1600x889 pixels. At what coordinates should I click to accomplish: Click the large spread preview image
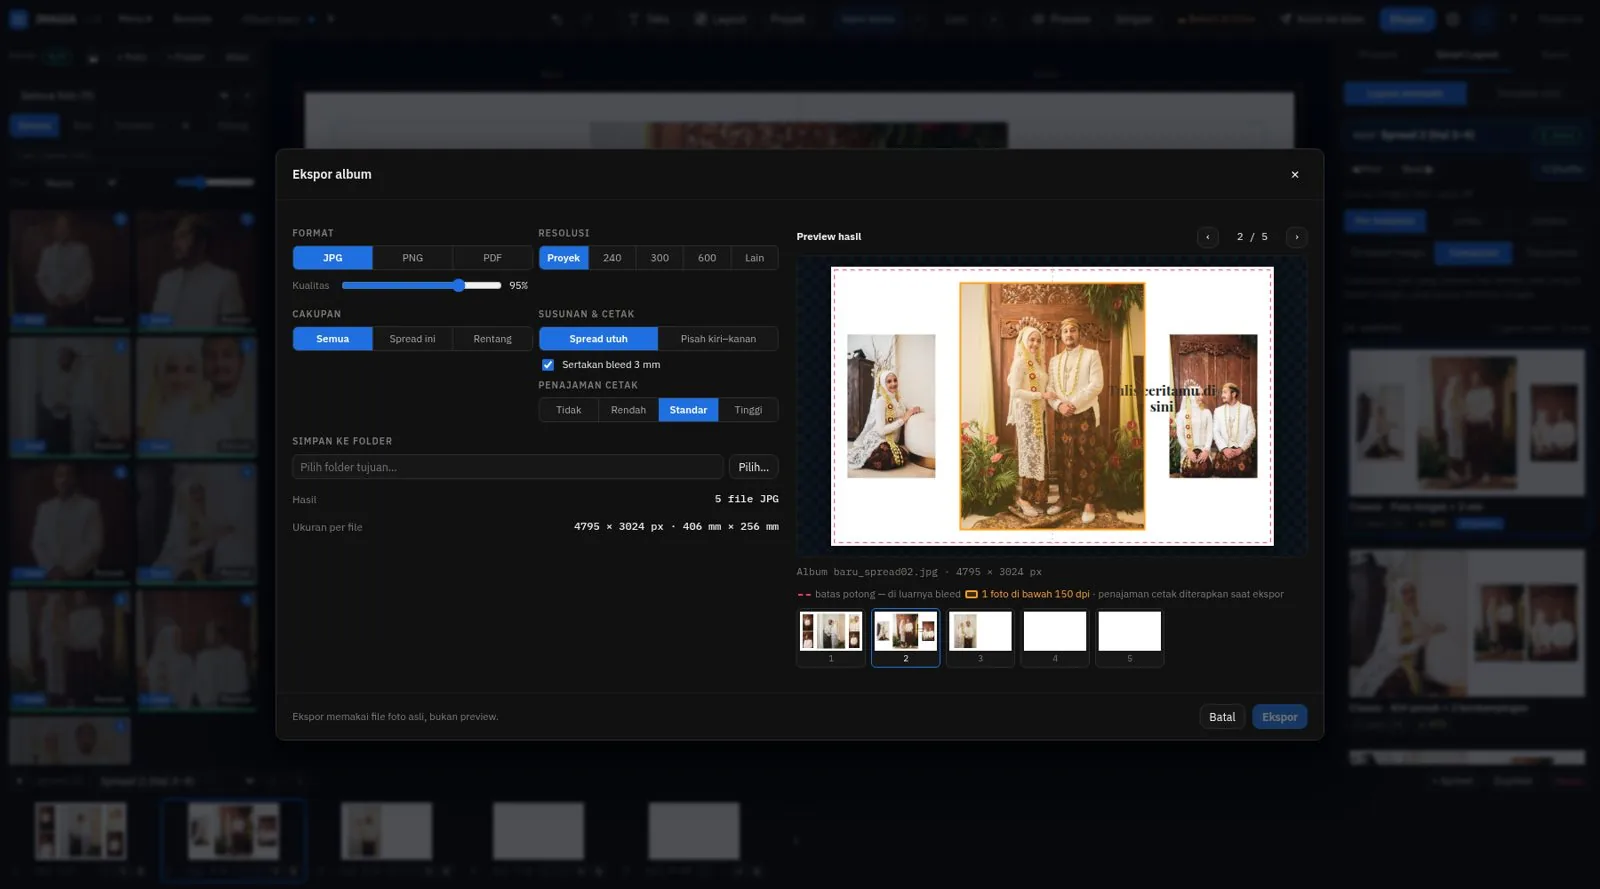[x=1052, y=406]
